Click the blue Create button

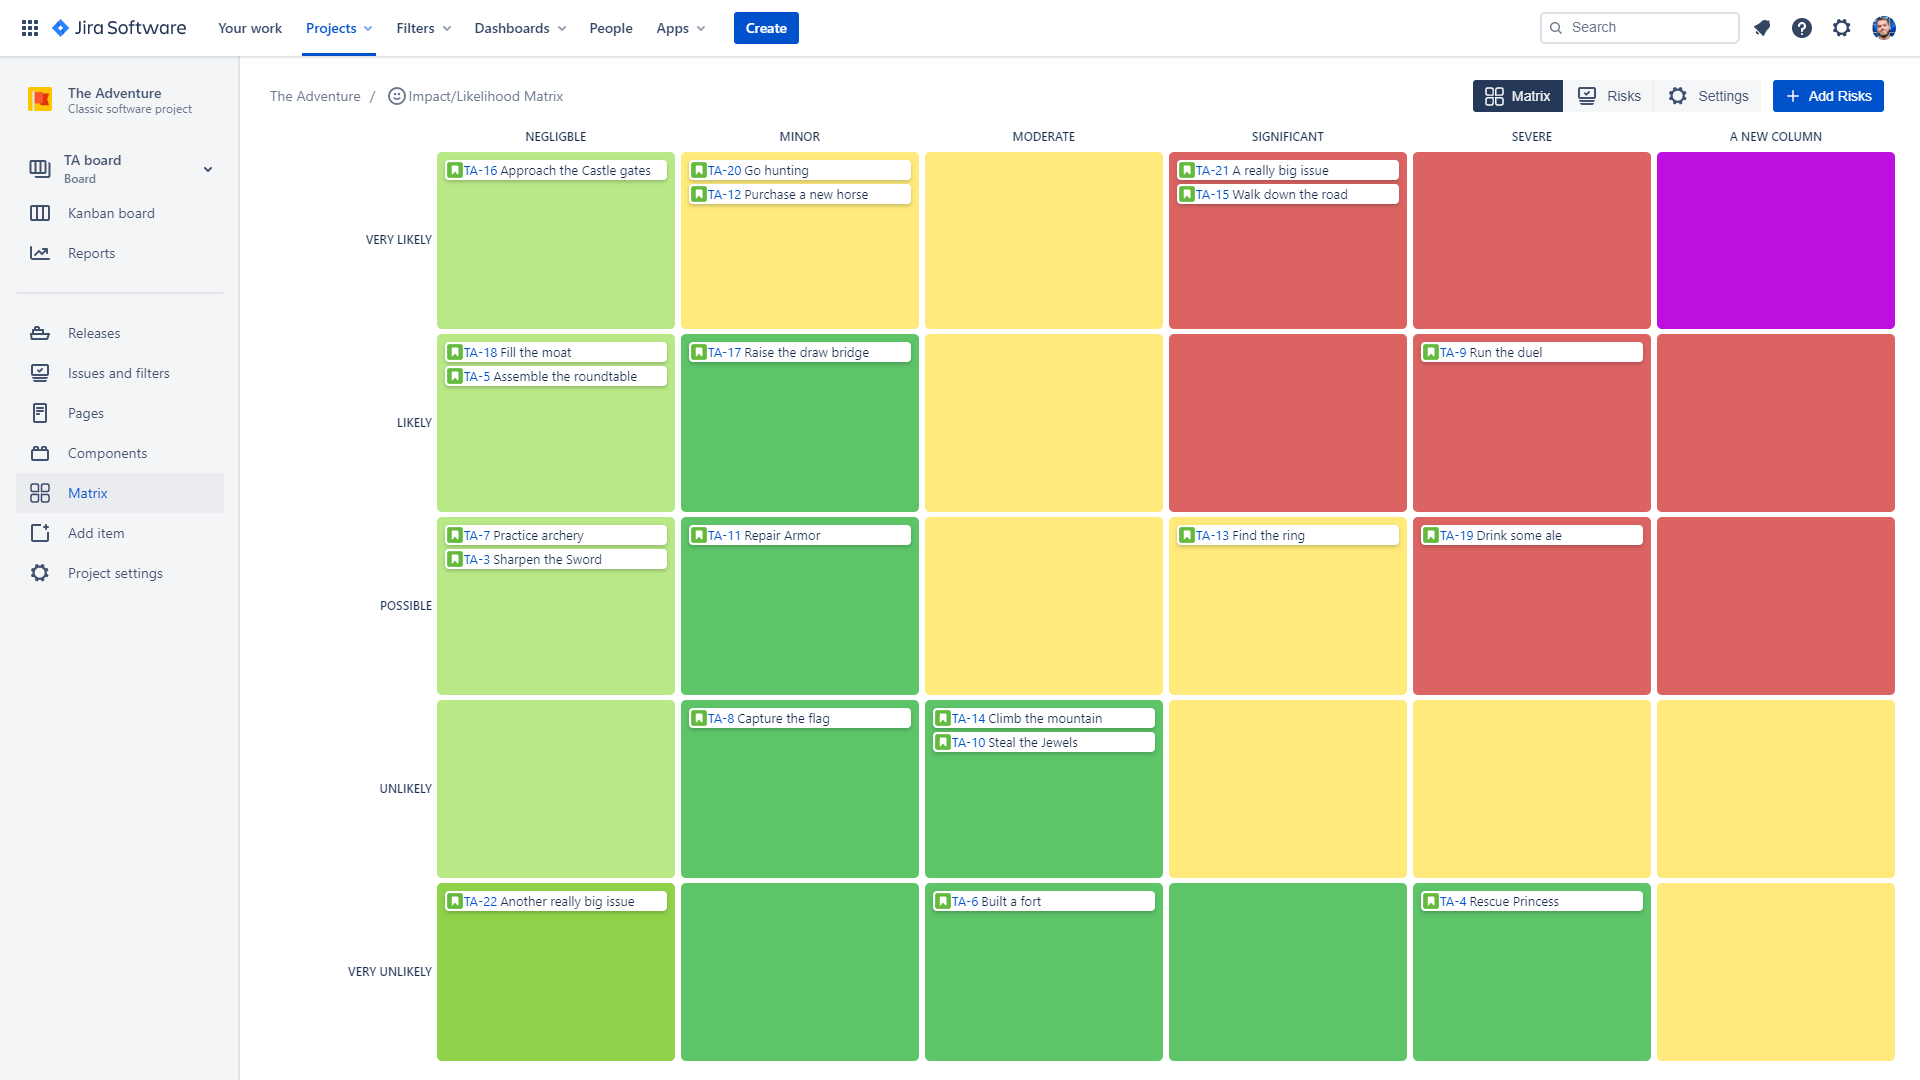point(766,28)
